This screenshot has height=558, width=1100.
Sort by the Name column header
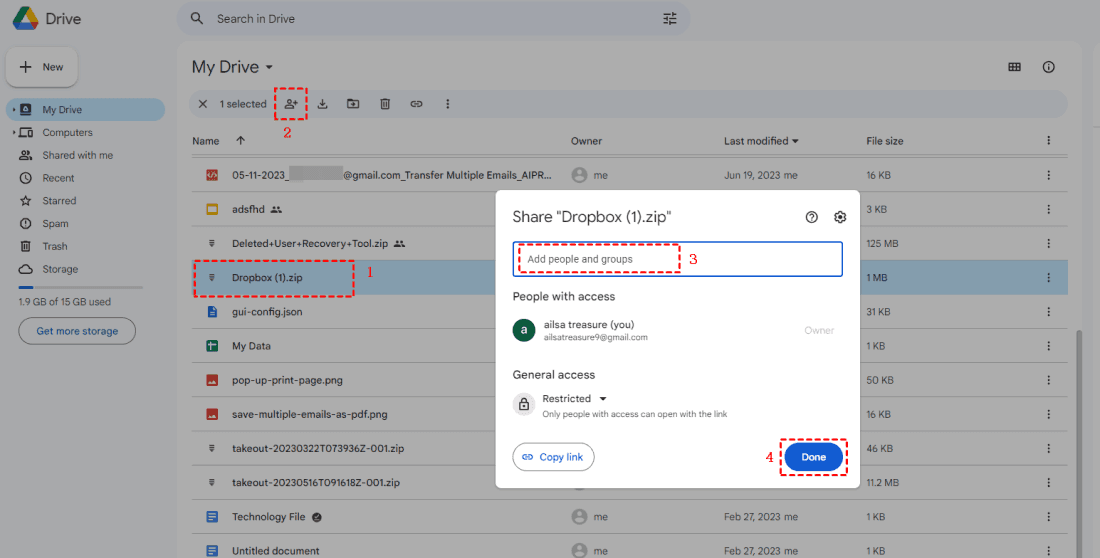point(206,141)
